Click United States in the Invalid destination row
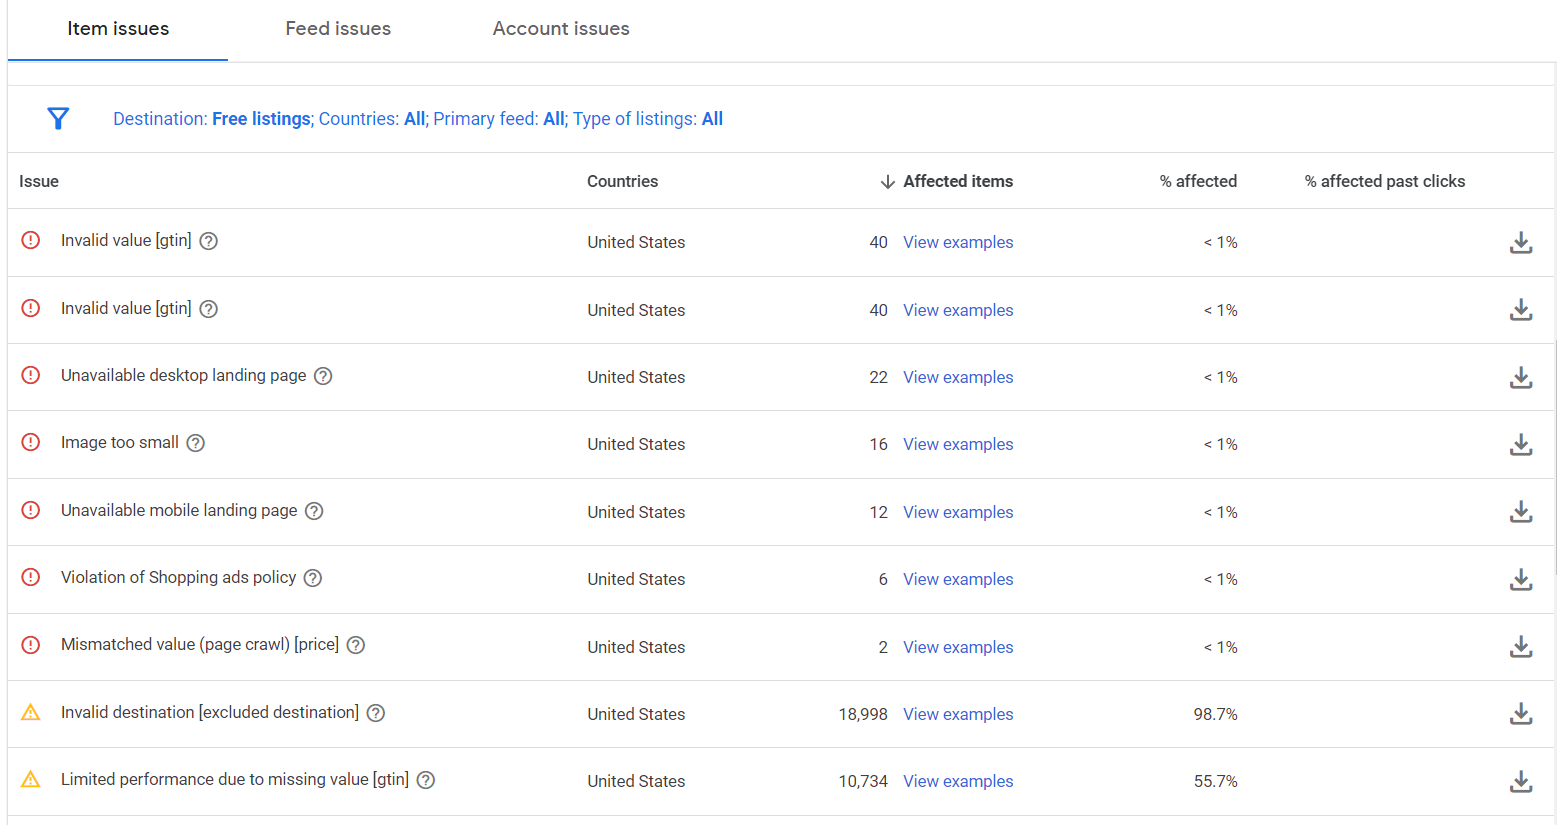The image size is (1557, 825). click(636, 714)
